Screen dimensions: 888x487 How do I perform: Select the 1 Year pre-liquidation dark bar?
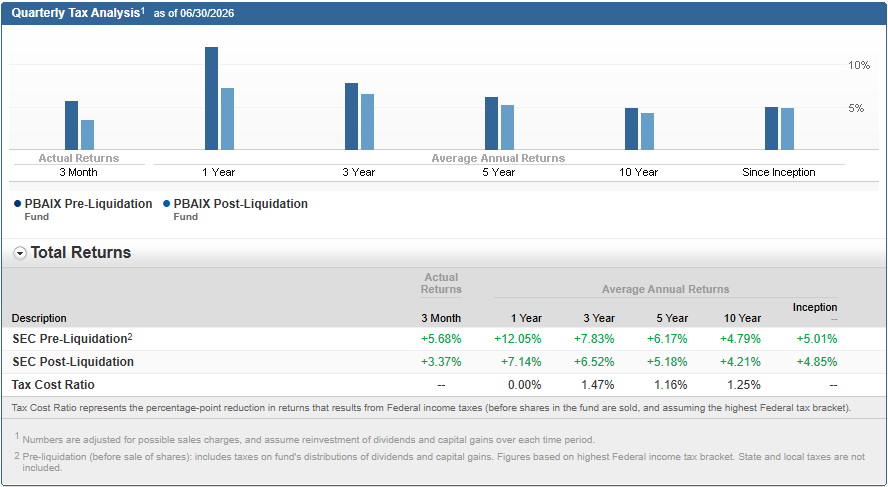coord(211,99)
